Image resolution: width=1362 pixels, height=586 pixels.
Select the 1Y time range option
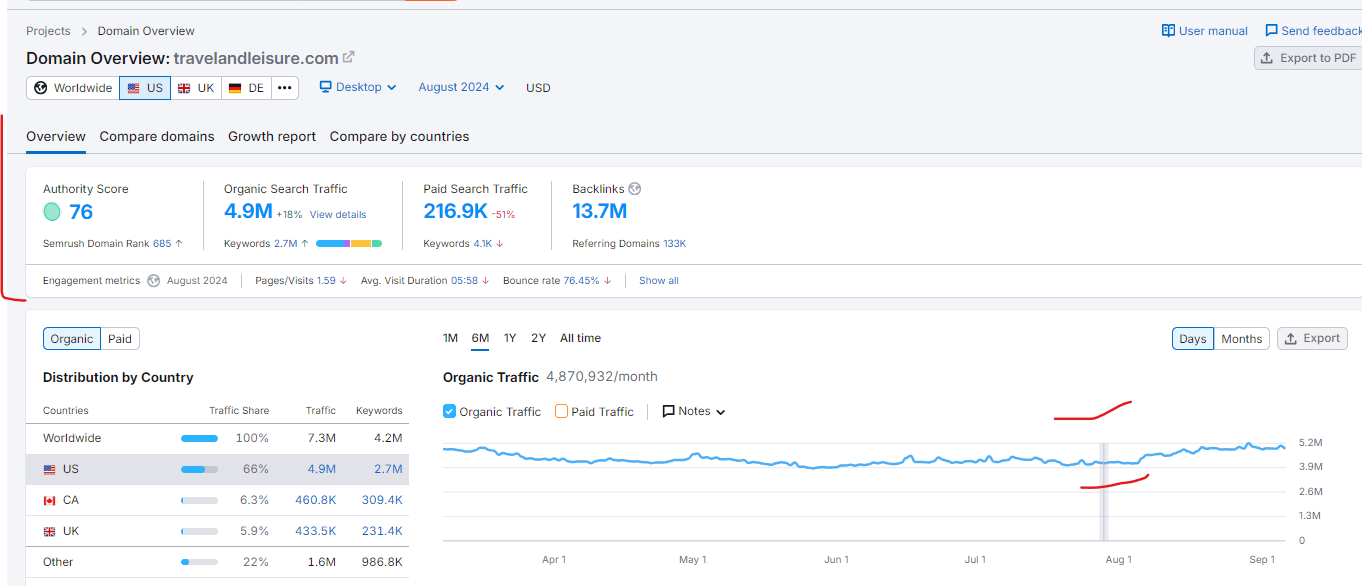coord(510,338)
